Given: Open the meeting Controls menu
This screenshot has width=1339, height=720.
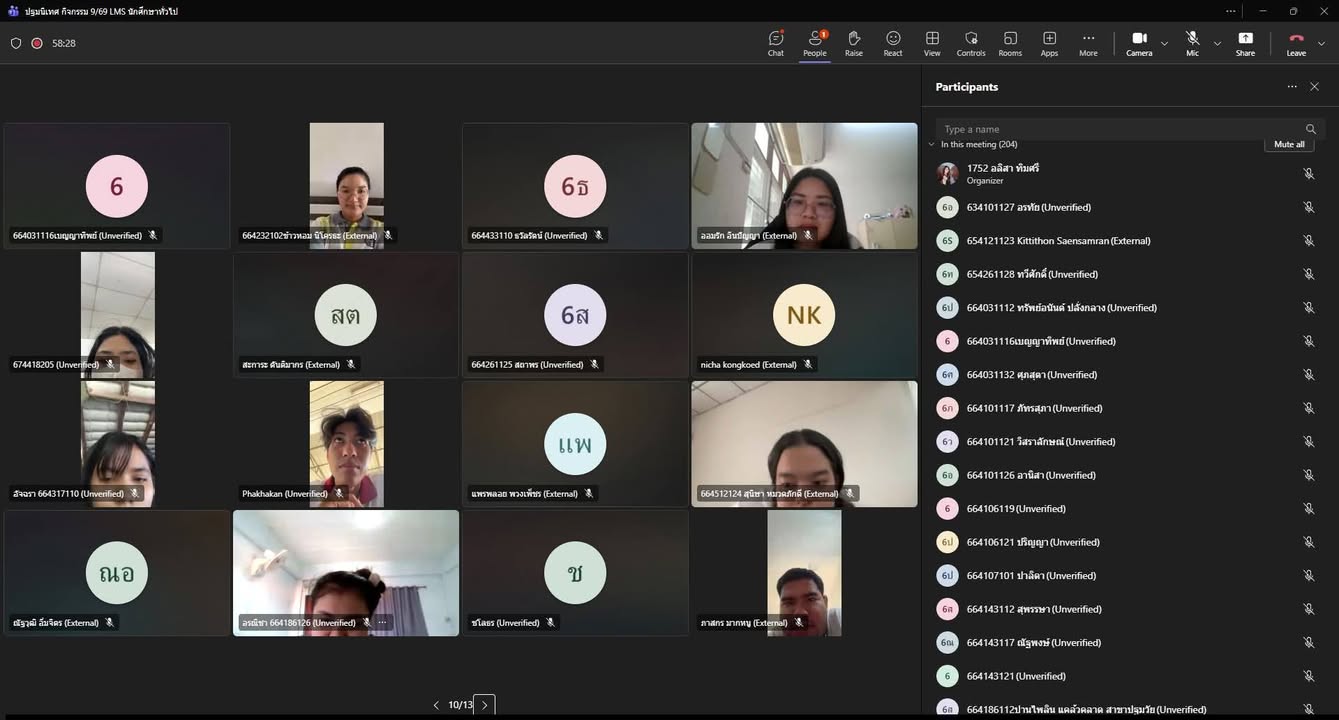Looking at the screenshot, I should [x=971, y=43].
